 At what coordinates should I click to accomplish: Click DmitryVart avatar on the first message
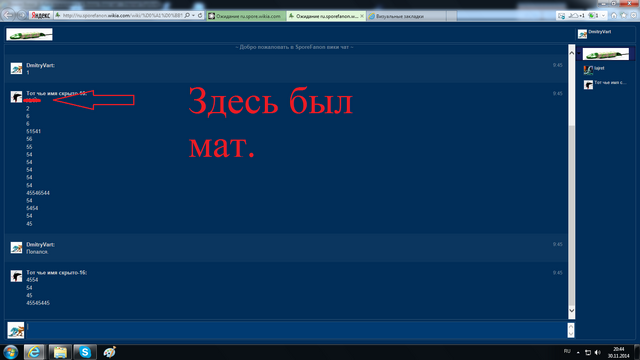coord(16,68)
